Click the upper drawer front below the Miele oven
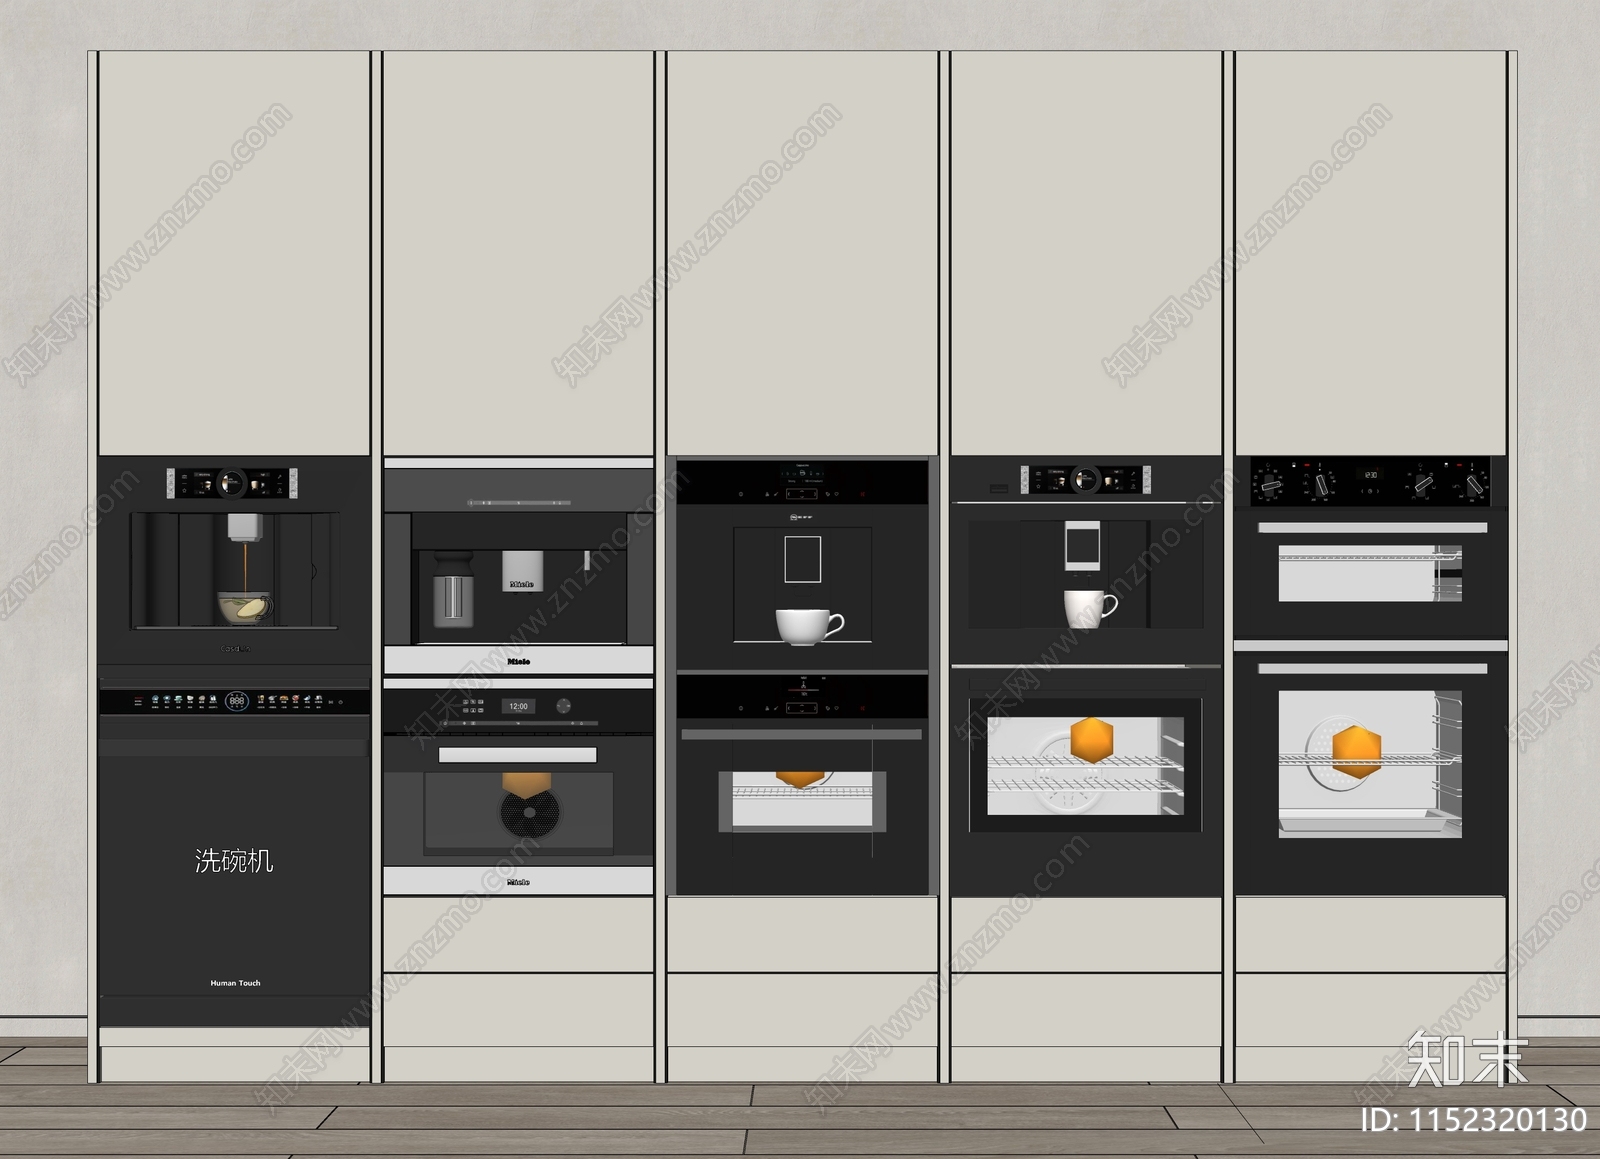 point(519,935)
